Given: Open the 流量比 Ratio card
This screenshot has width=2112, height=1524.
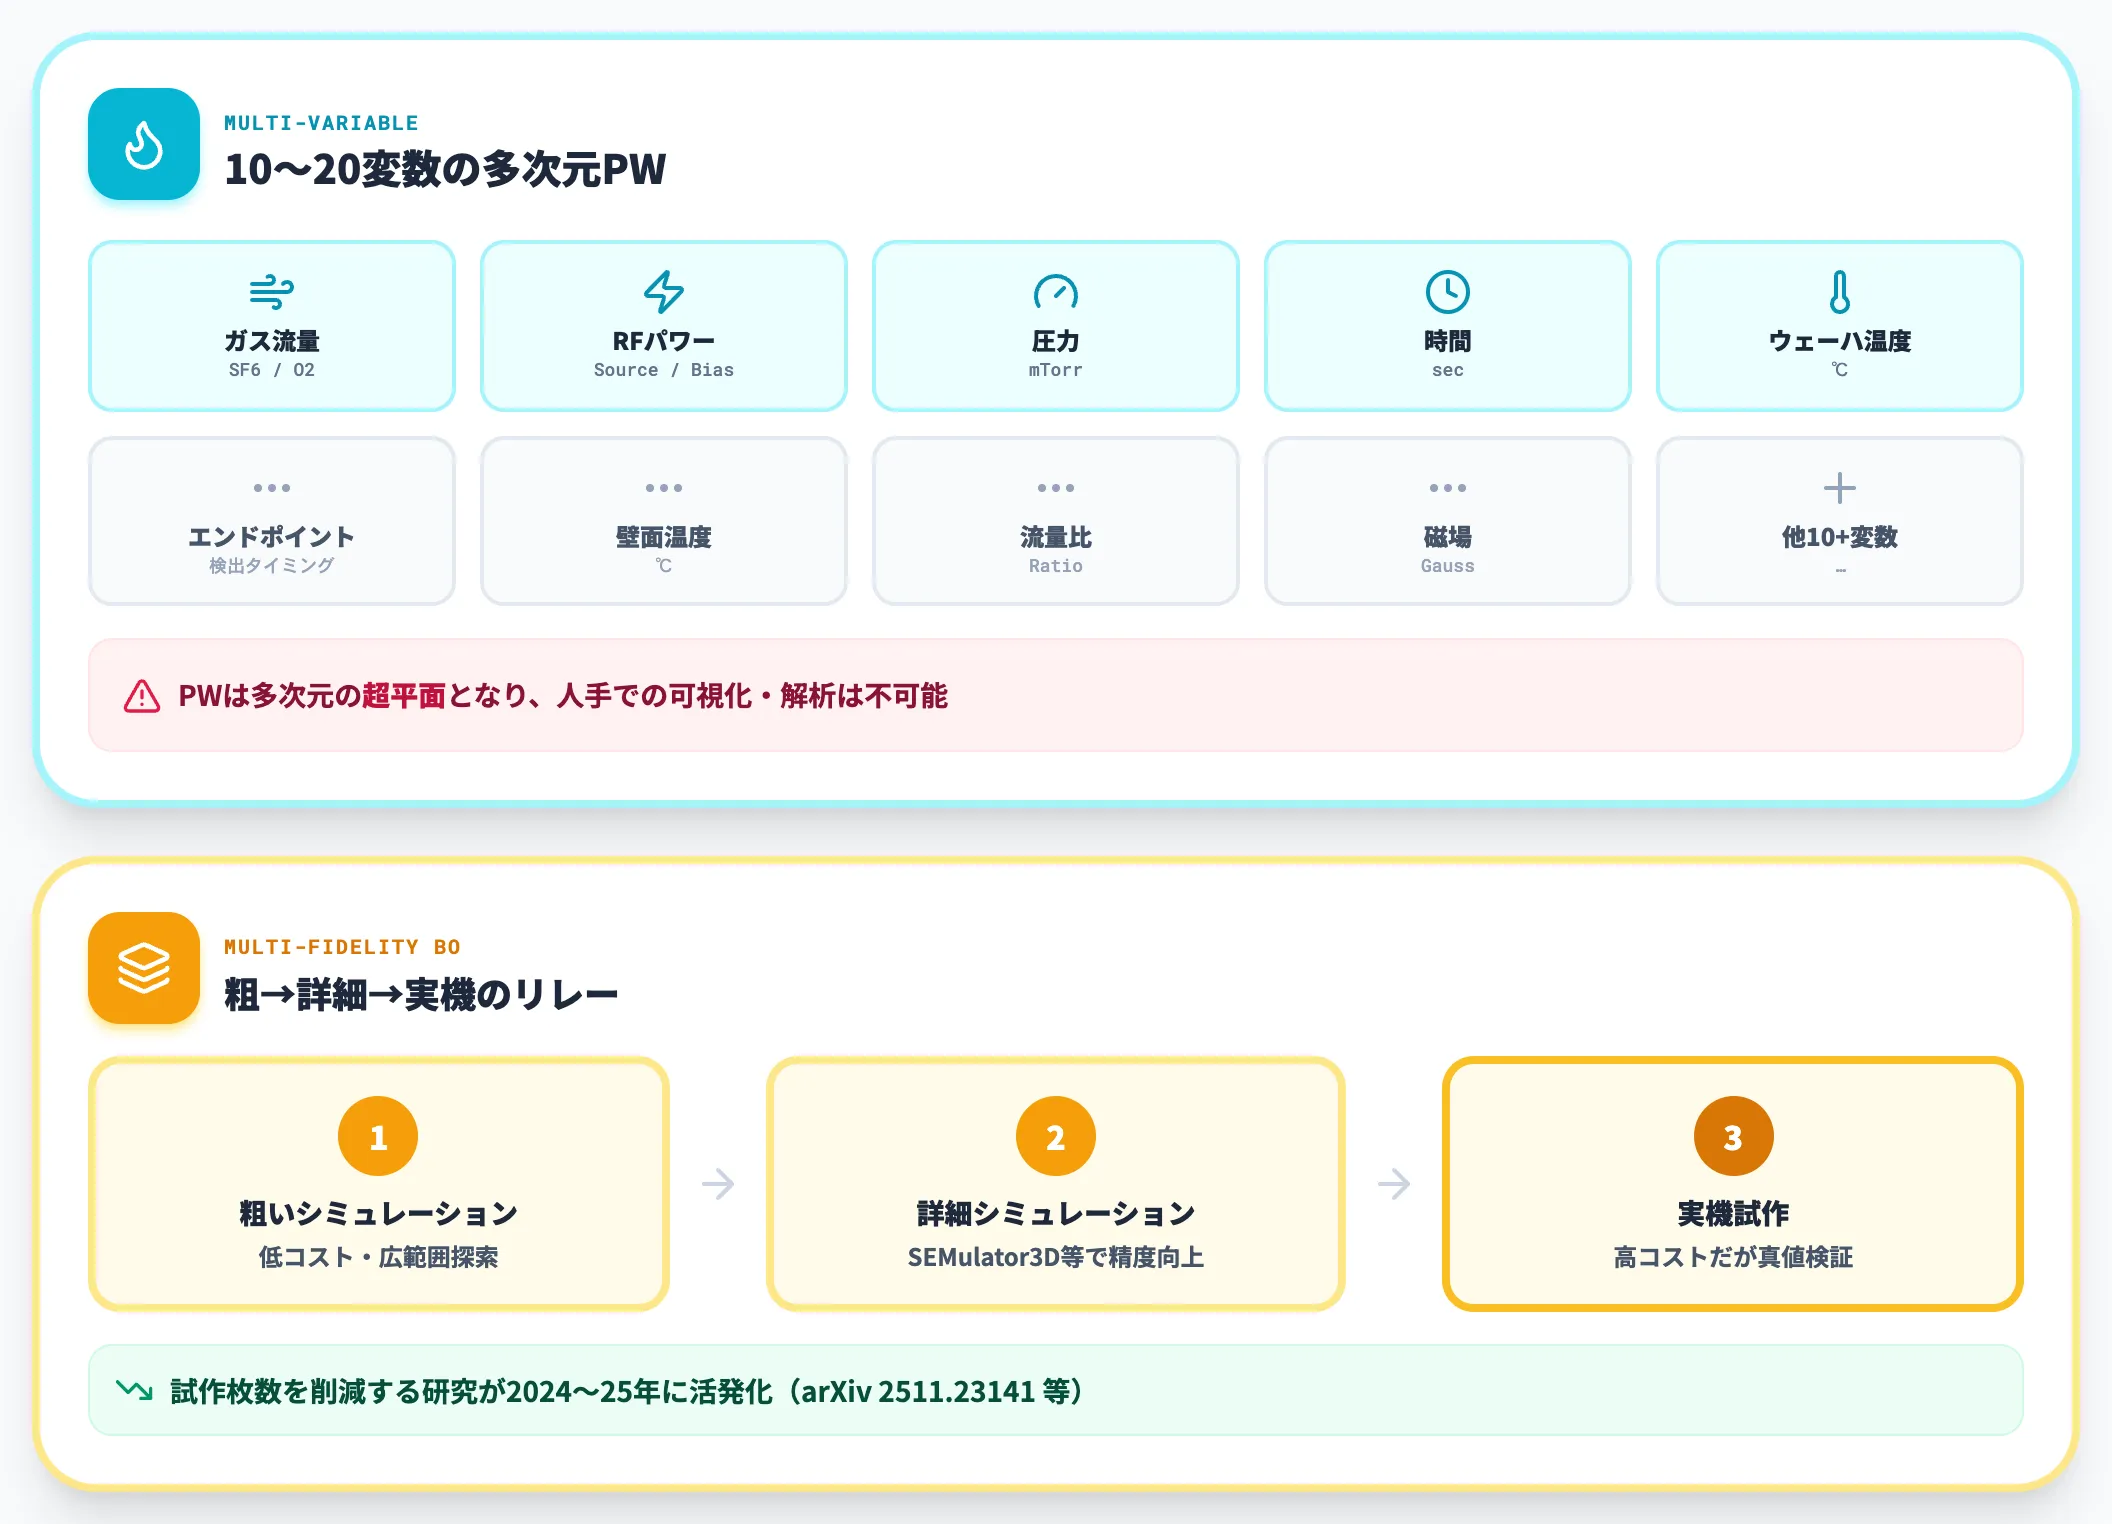Looking at the screenshot, I should point(1056,521).
